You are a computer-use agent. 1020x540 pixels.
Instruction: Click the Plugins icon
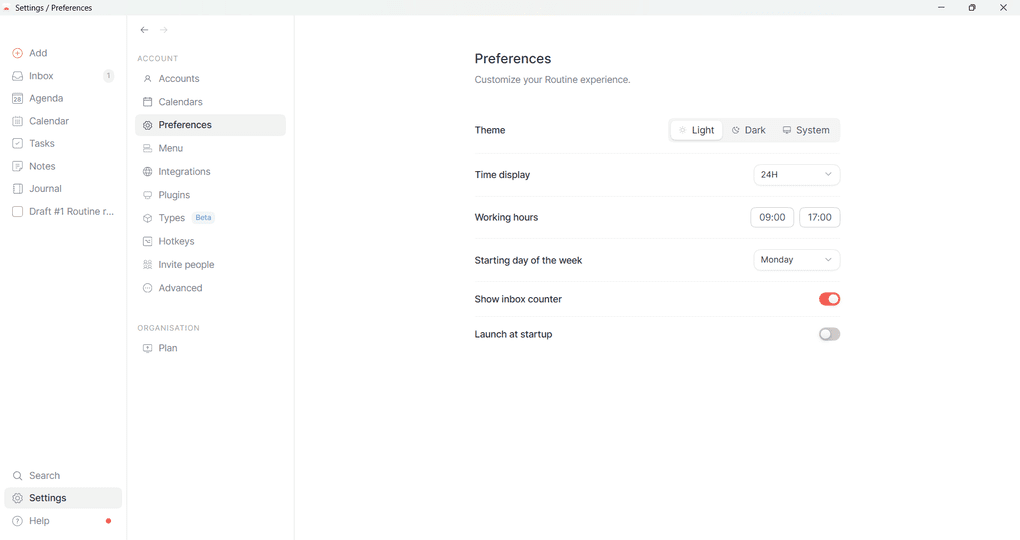148,195
